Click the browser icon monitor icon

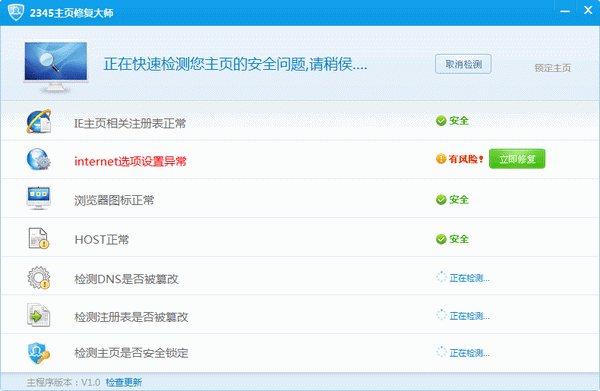click(x=39, y=198)
